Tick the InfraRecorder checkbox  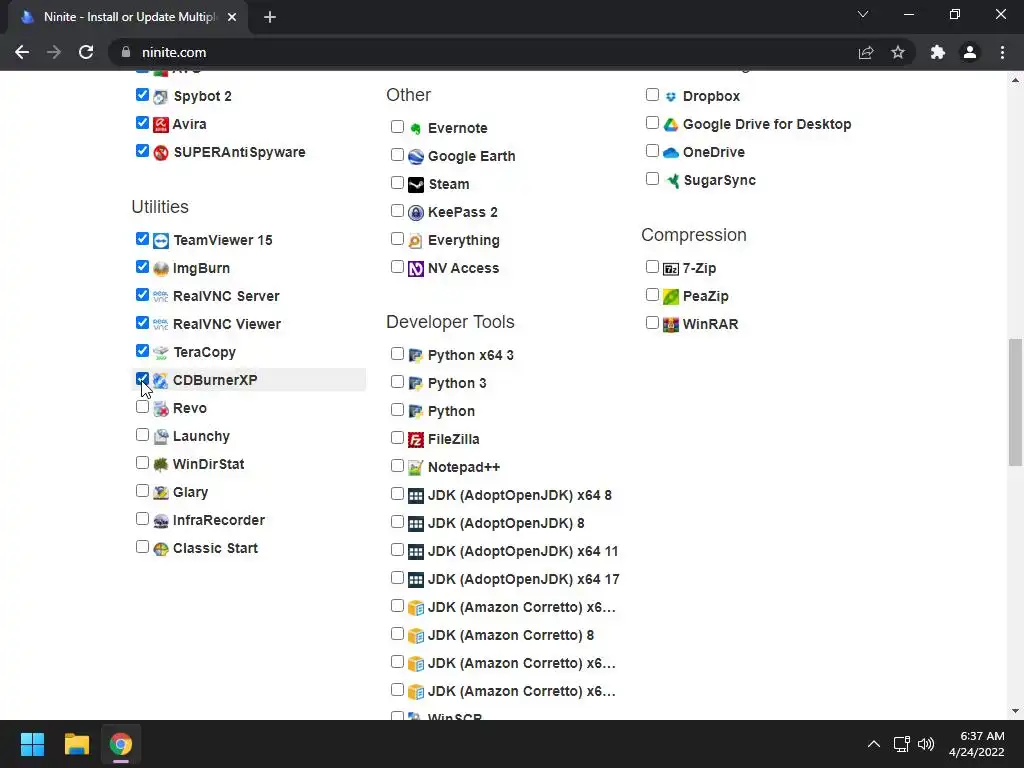coord(142,519)
